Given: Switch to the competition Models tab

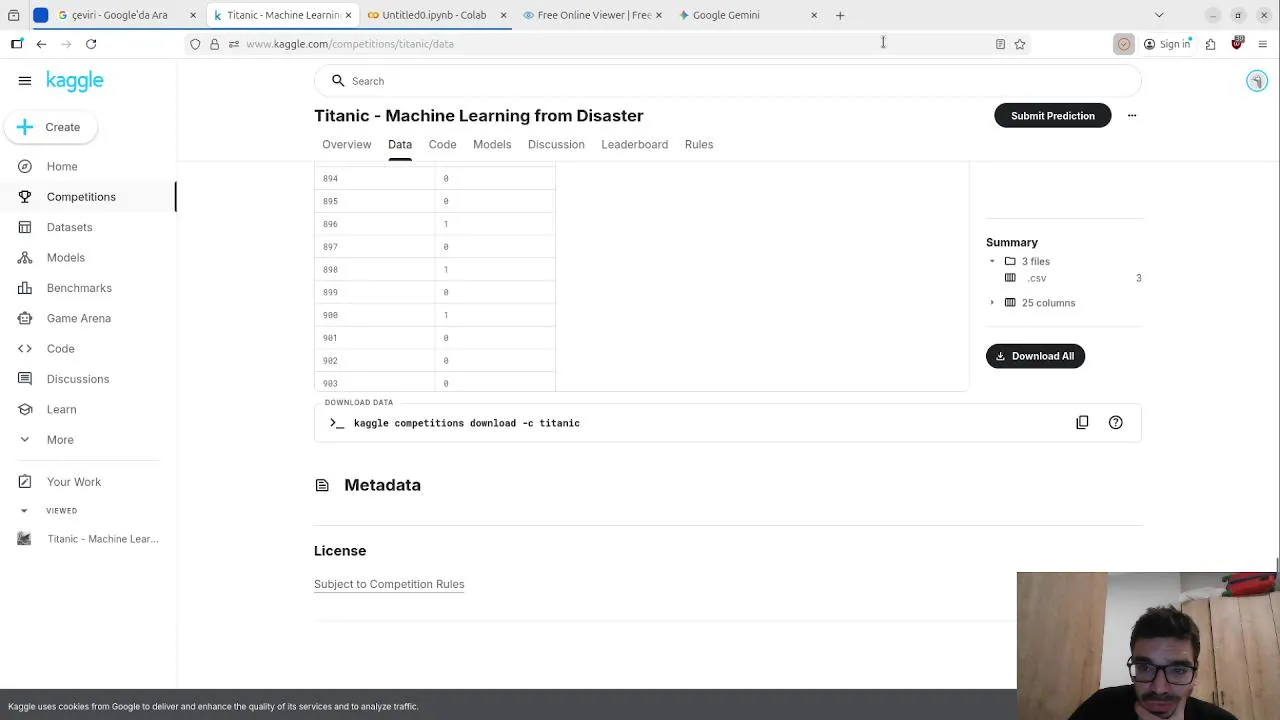Looking at the screenshot, I should click(492, 145).
